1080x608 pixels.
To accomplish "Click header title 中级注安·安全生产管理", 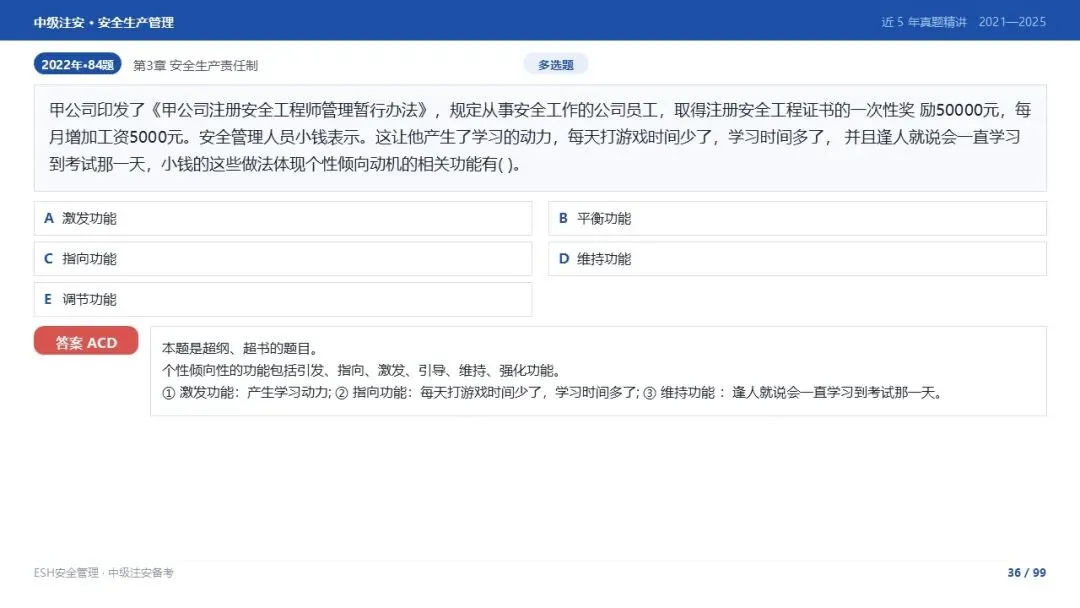I will (x=104, y=23).
